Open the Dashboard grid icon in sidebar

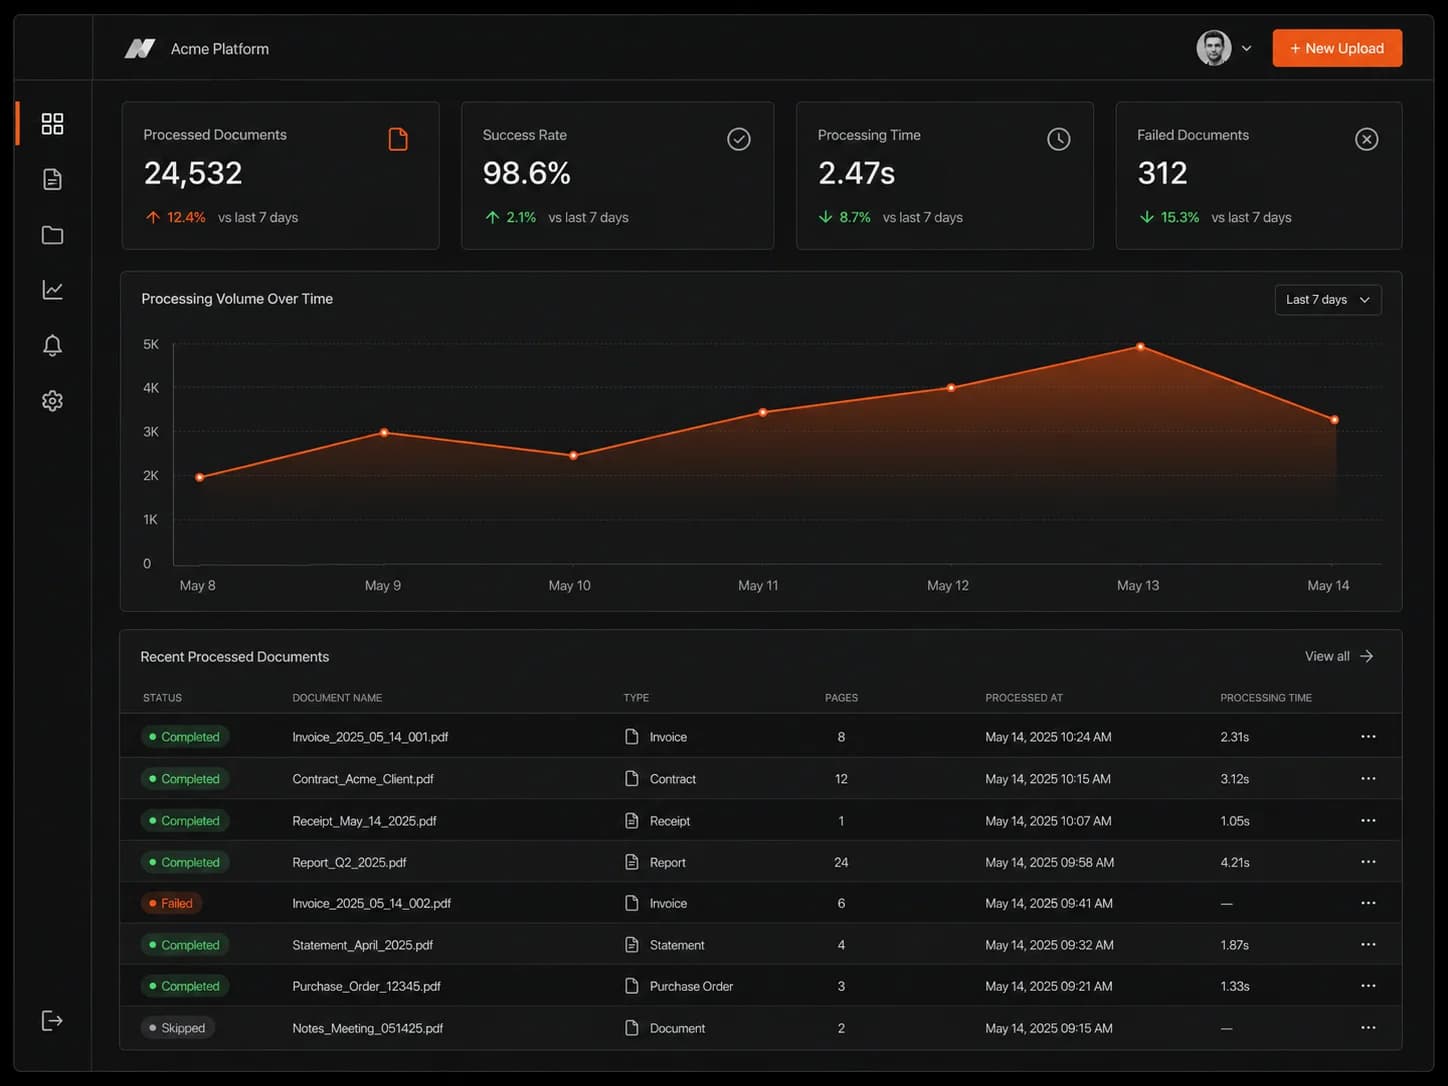point(52,123)
